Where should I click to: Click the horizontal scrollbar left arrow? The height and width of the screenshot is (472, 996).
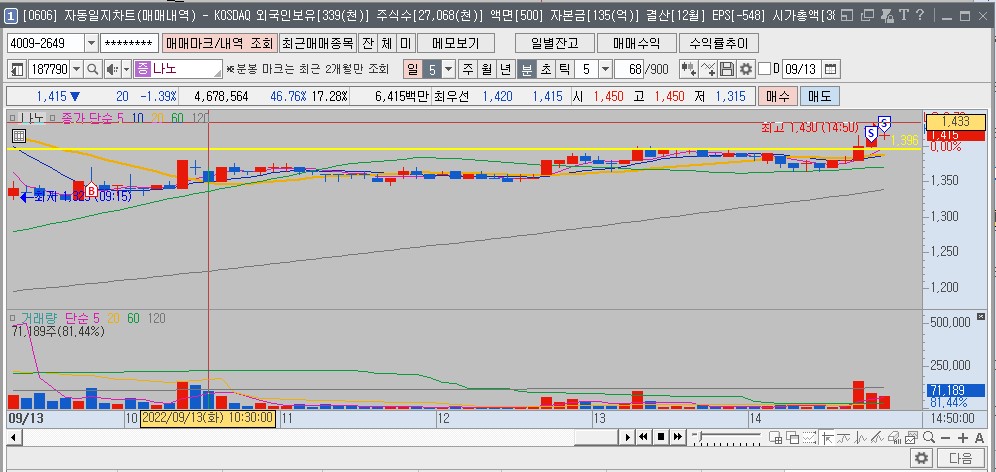click(12, 437)
